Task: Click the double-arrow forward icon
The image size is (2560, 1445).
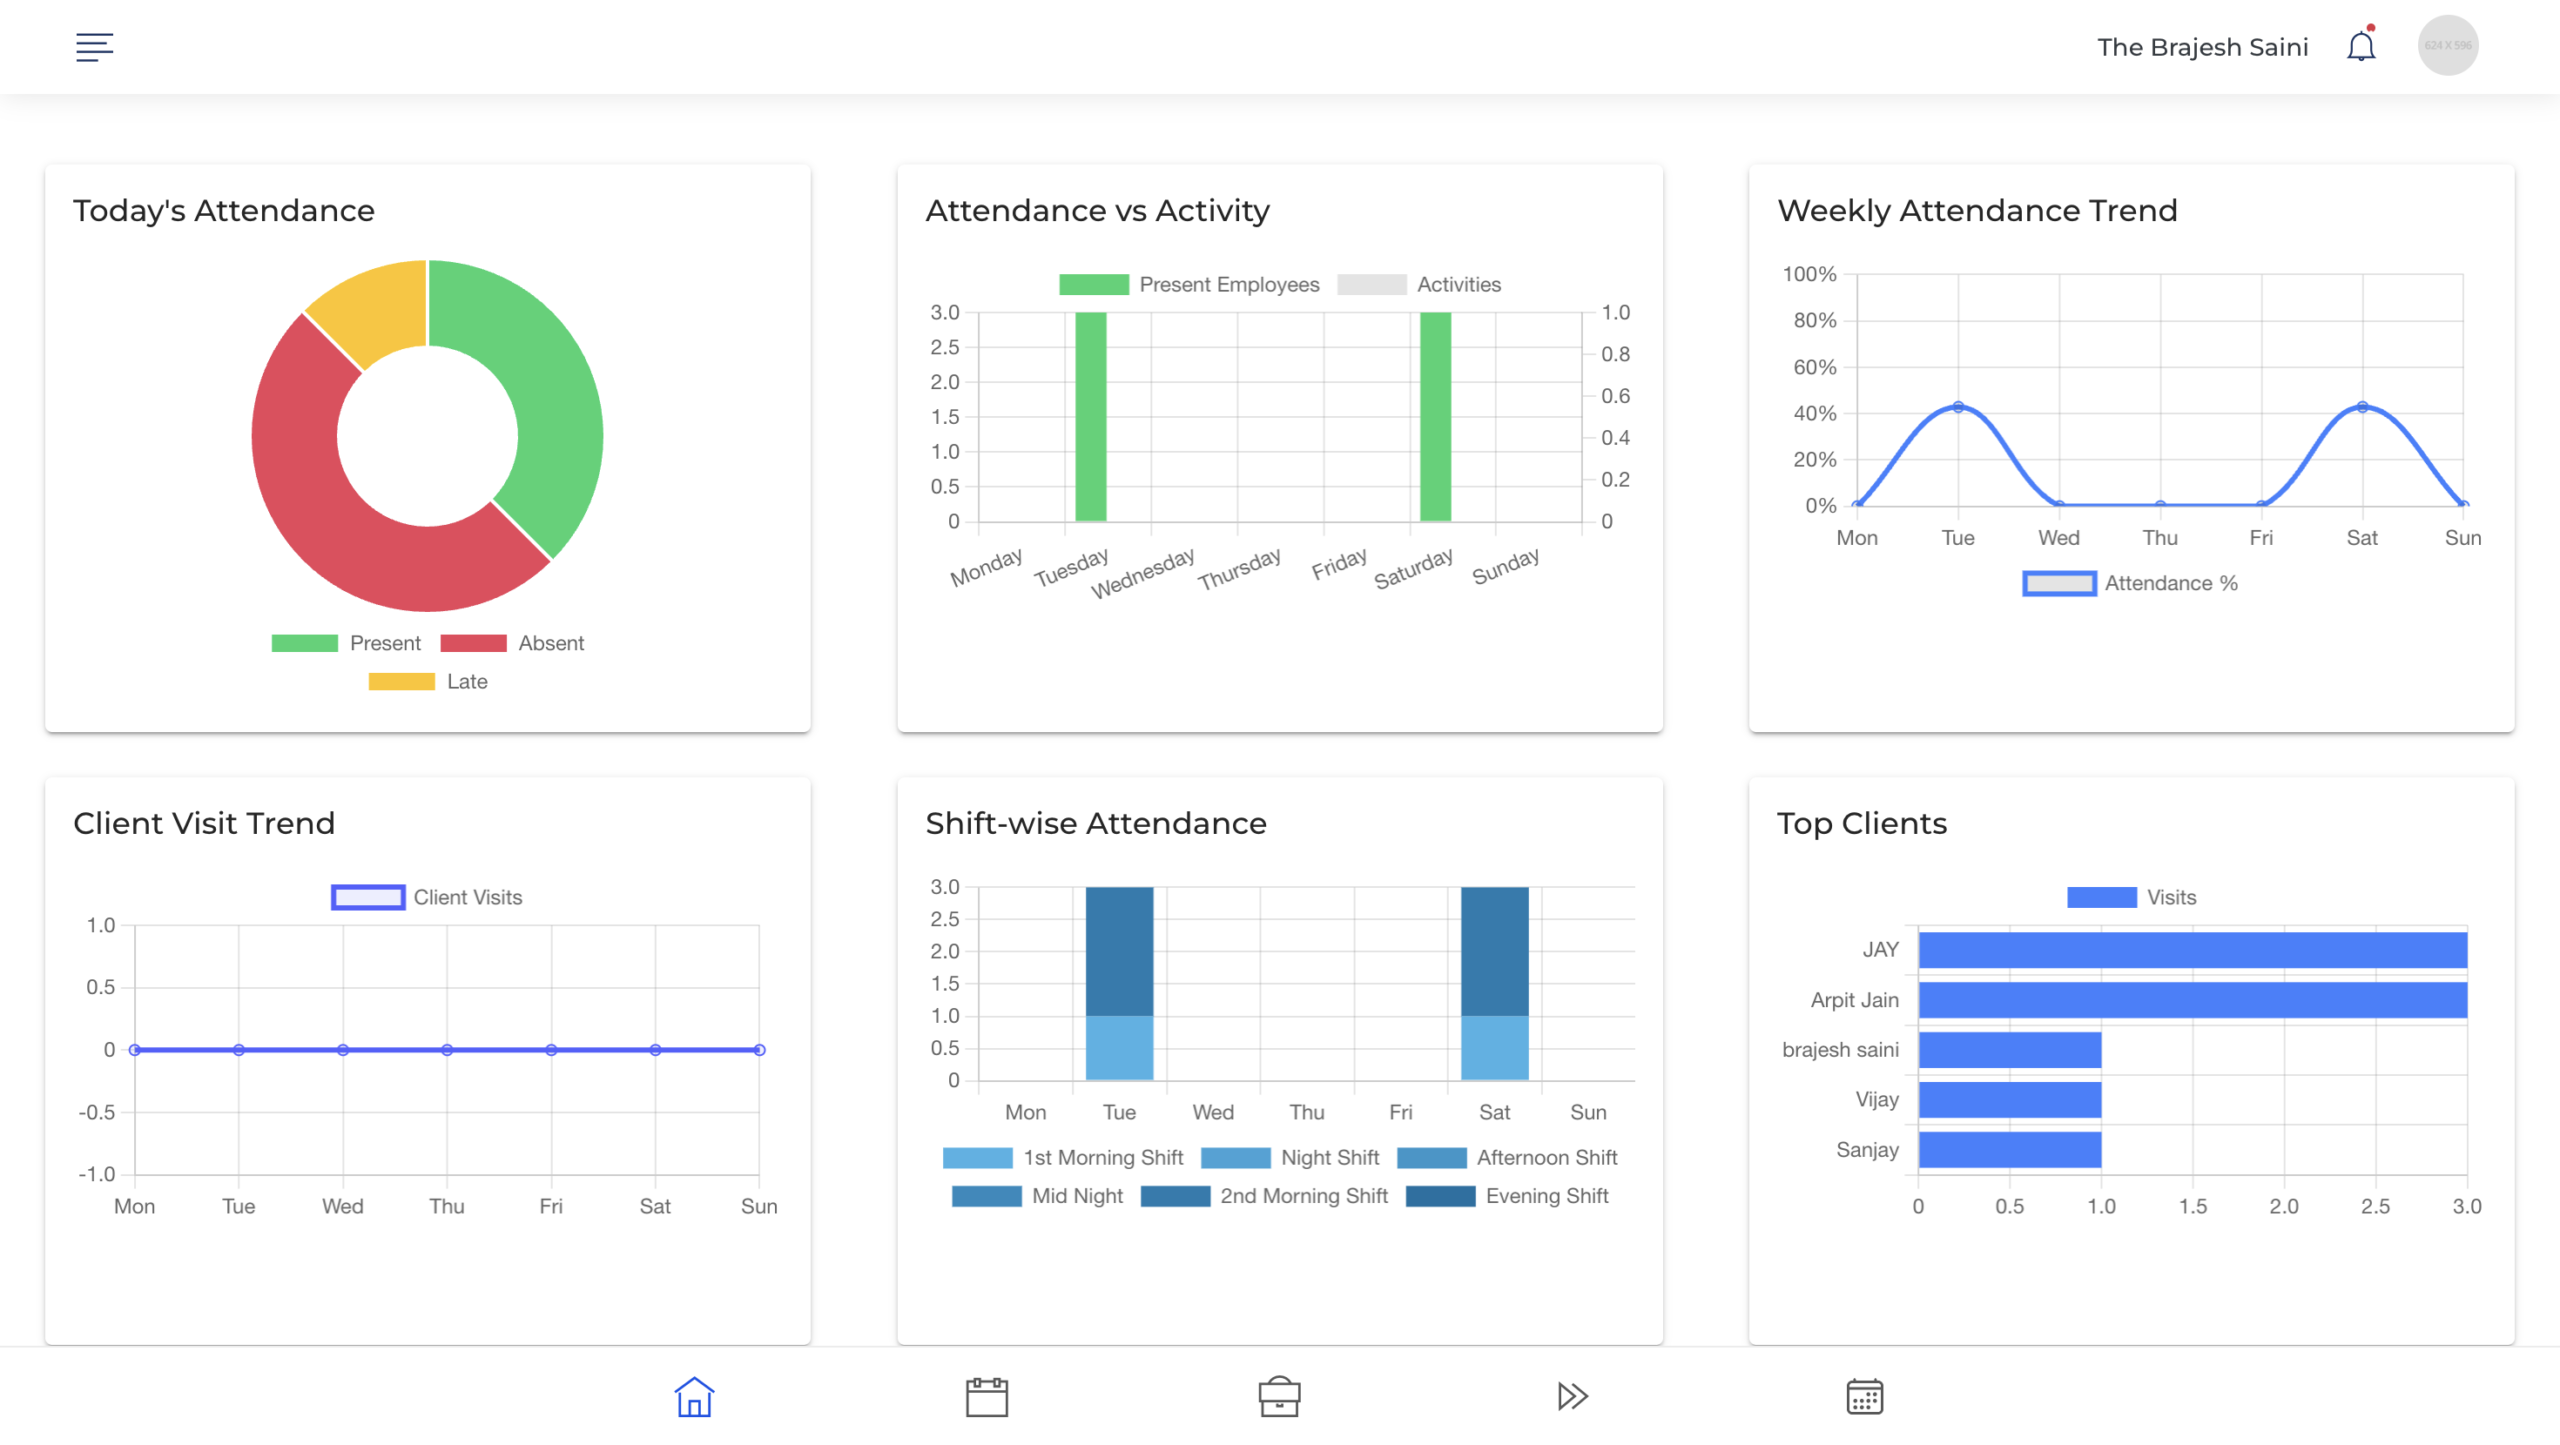Action: coord(1572,1396)
